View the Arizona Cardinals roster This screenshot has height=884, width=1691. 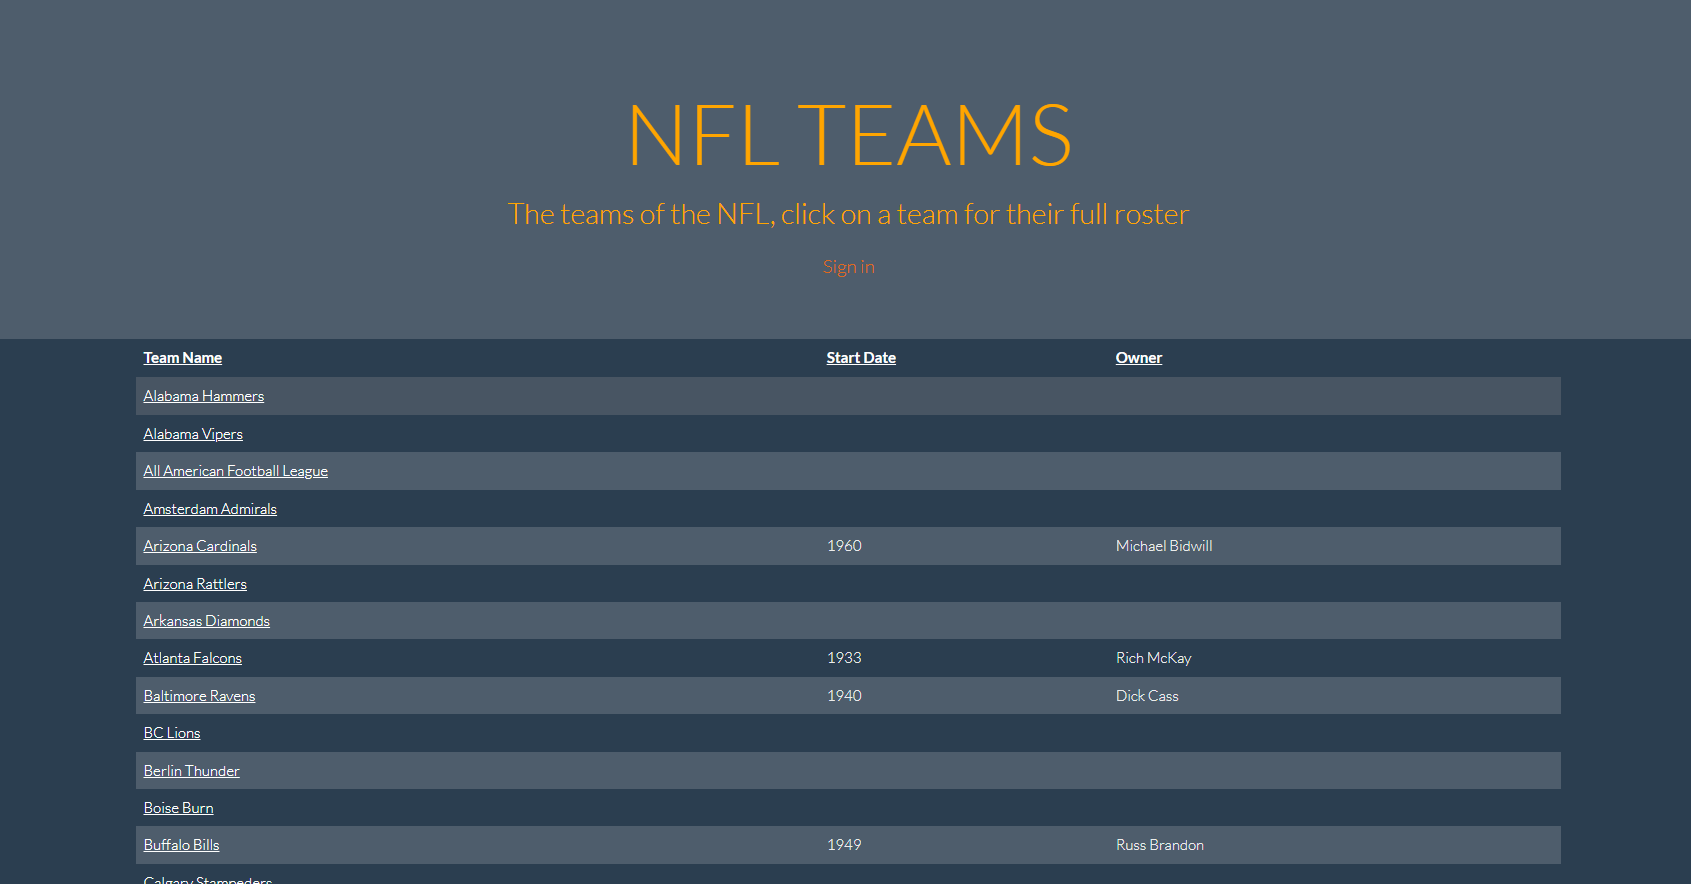click(x=200, y=546)
